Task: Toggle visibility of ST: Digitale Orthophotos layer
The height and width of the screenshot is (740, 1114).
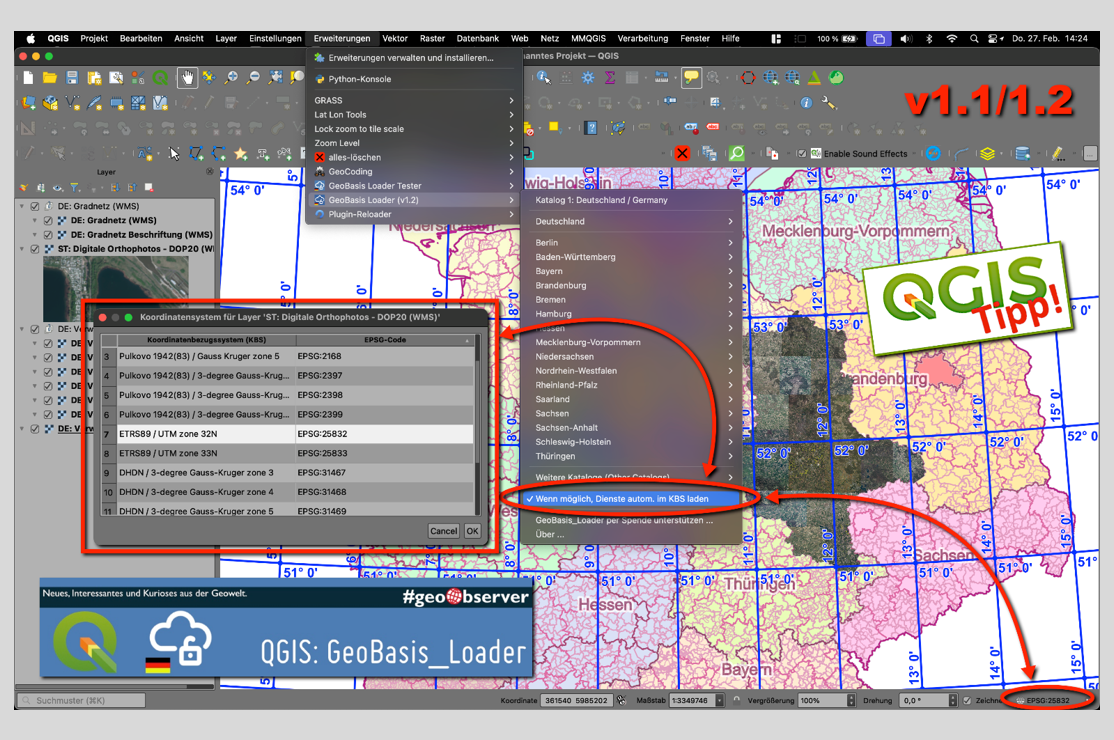Action: coord(35,249)
